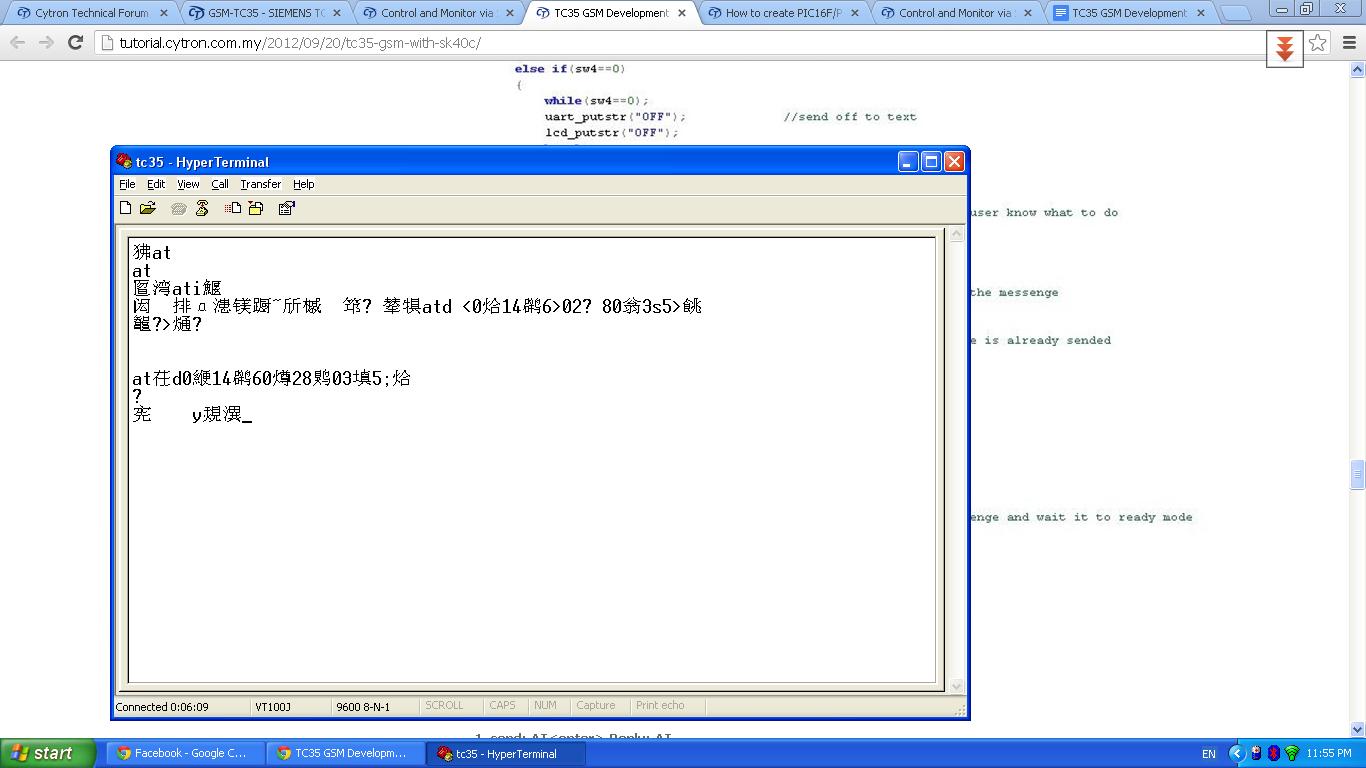Screen dimensions: 1366x768
Task: Bookmark this page with the star icon
Action: click(1318, 43)
